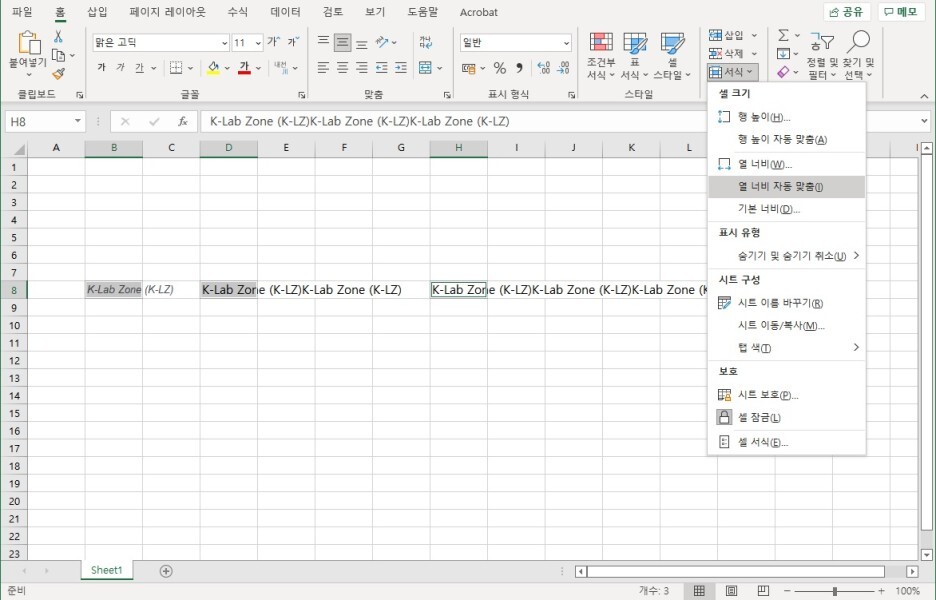Expand the formula bar
The height and width of the screenshot is (600, 936).
[x=924, y=121]
